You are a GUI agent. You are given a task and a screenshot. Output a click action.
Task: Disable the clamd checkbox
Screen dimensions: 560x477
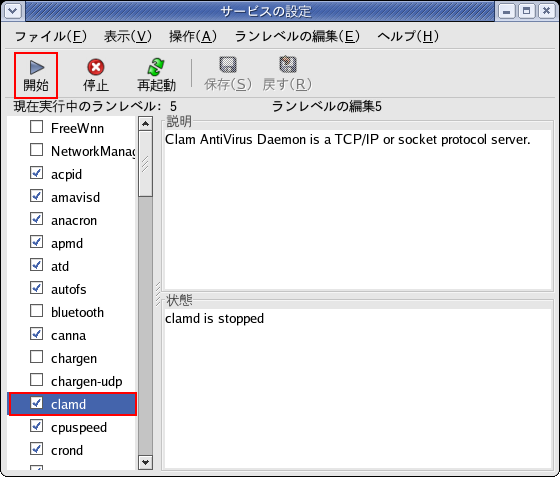pos(36,403)
